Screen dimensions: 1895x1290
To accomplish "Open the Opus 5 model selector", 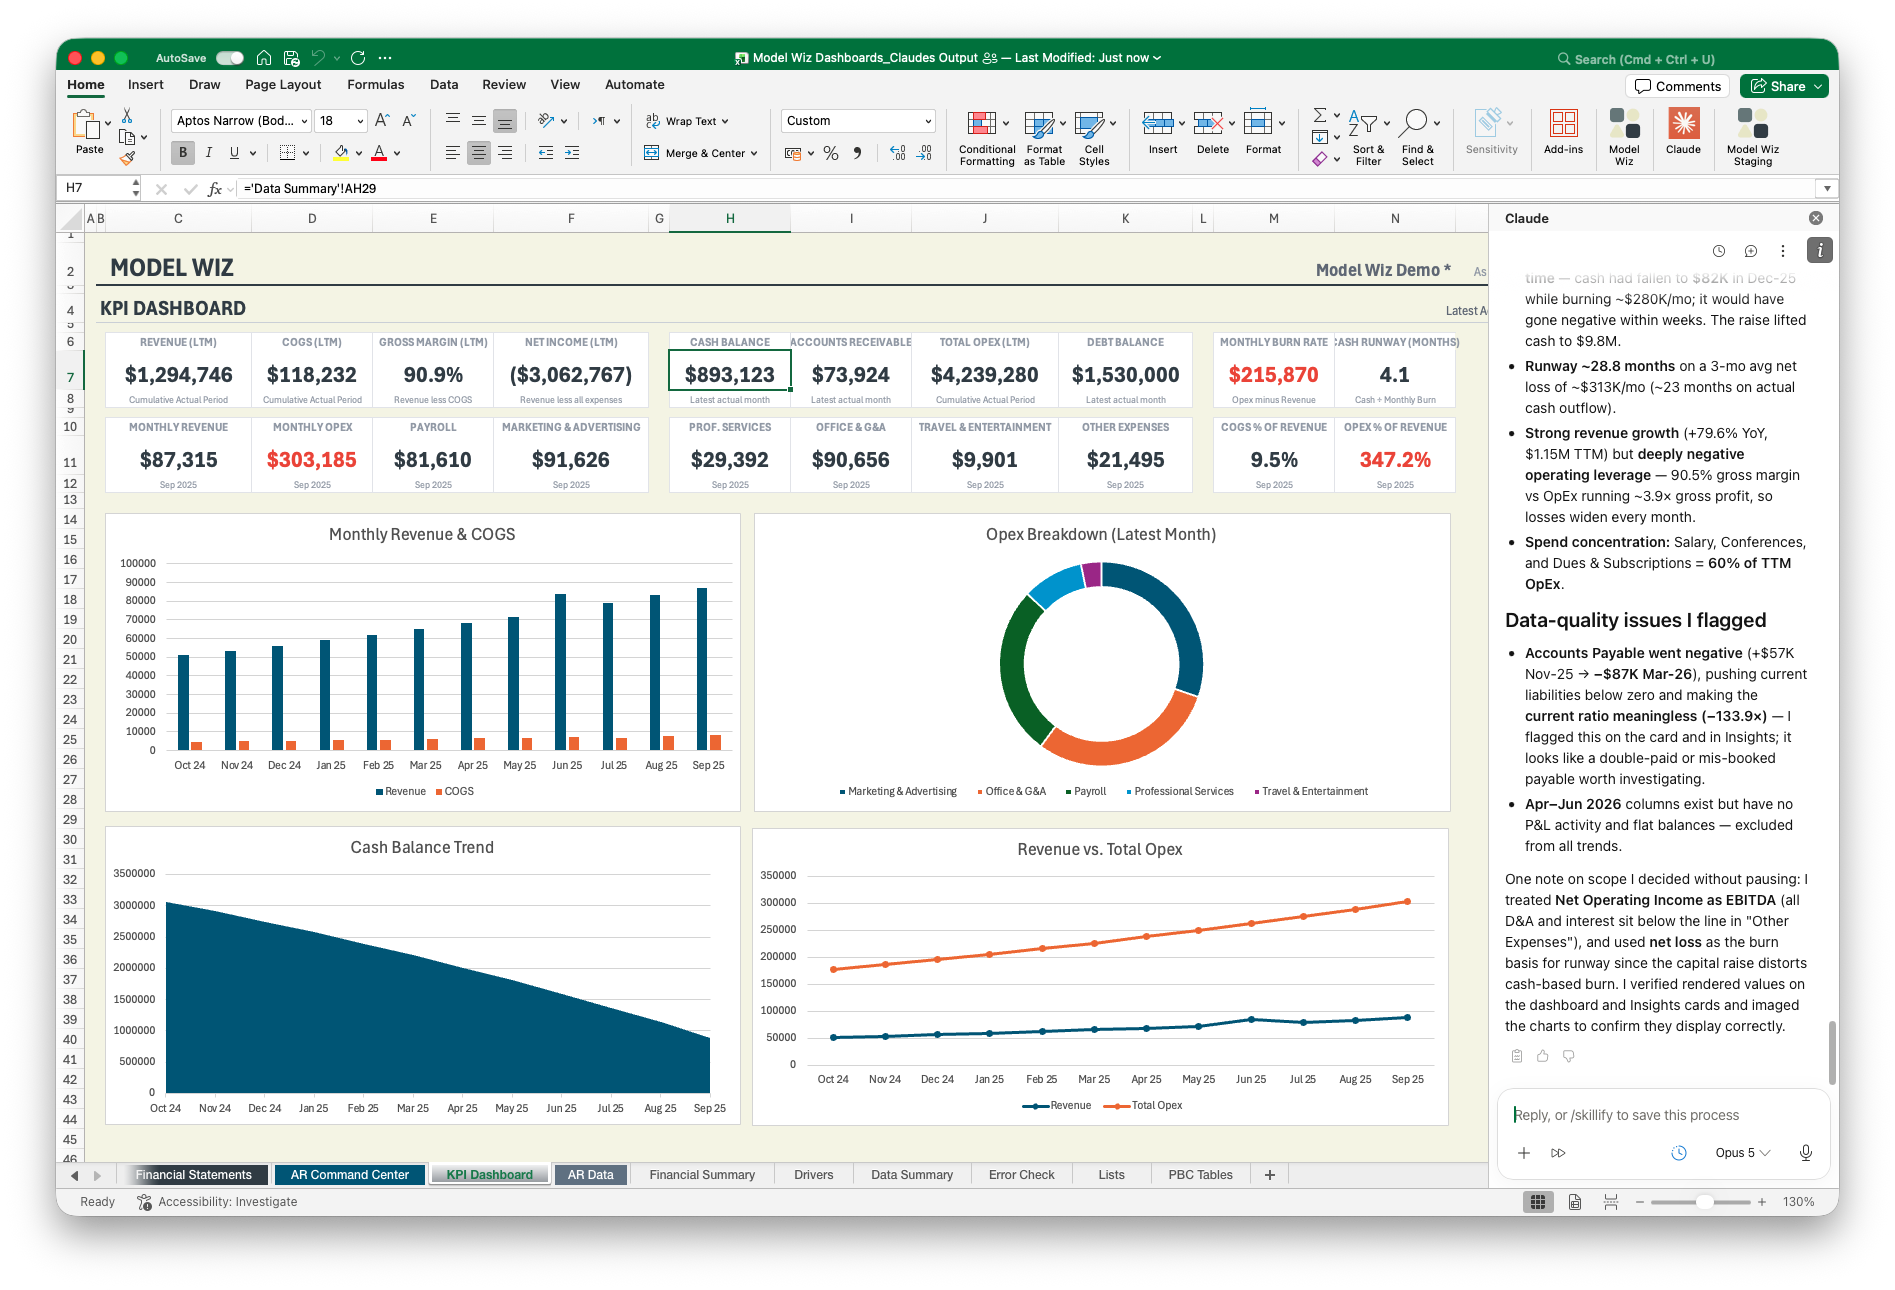I will pyautogui.click(x=1742, y=1153).
